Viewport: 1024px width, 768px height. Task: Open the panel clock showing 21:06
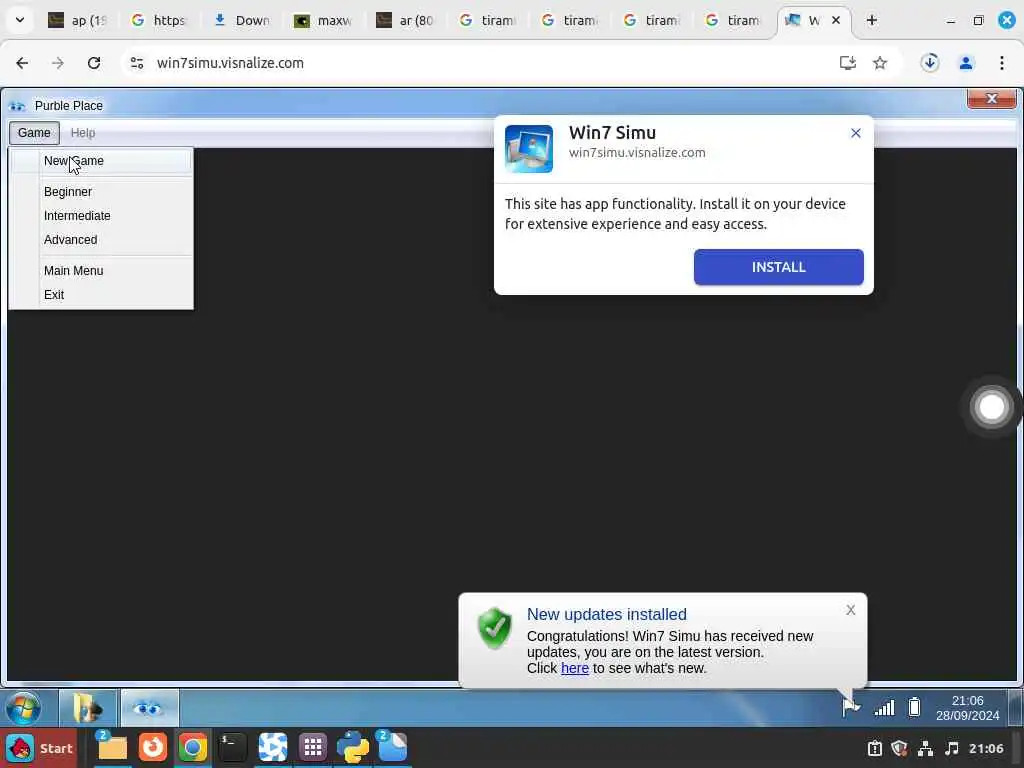coord(986,748)
